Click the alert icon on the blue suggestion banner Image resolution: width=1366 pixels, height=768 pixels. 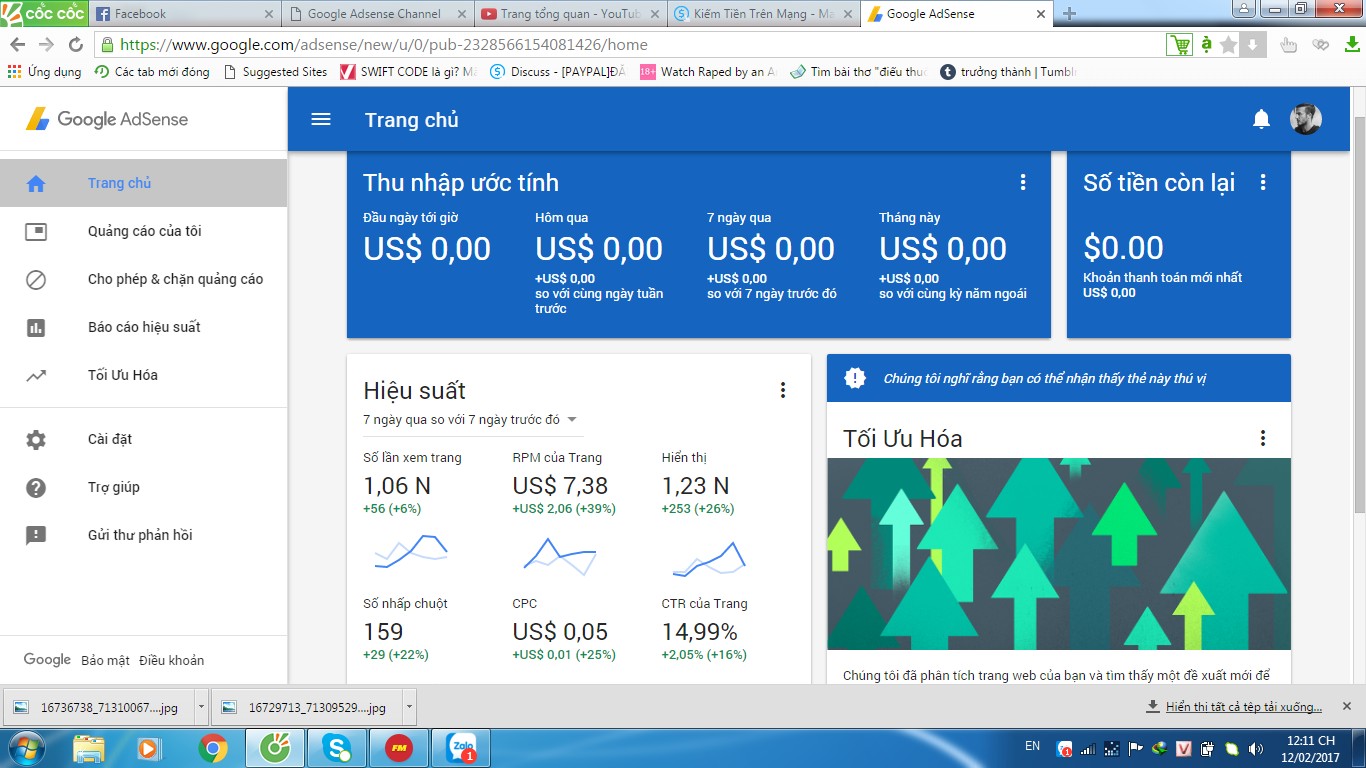point(855,378)
